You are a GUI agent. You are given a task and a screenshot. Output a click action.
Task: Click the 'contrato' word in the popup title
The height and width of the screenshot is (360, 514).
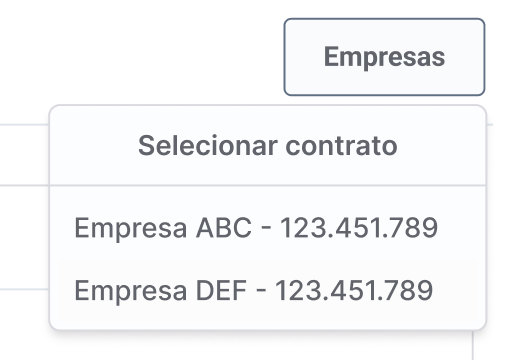(341, 146)
